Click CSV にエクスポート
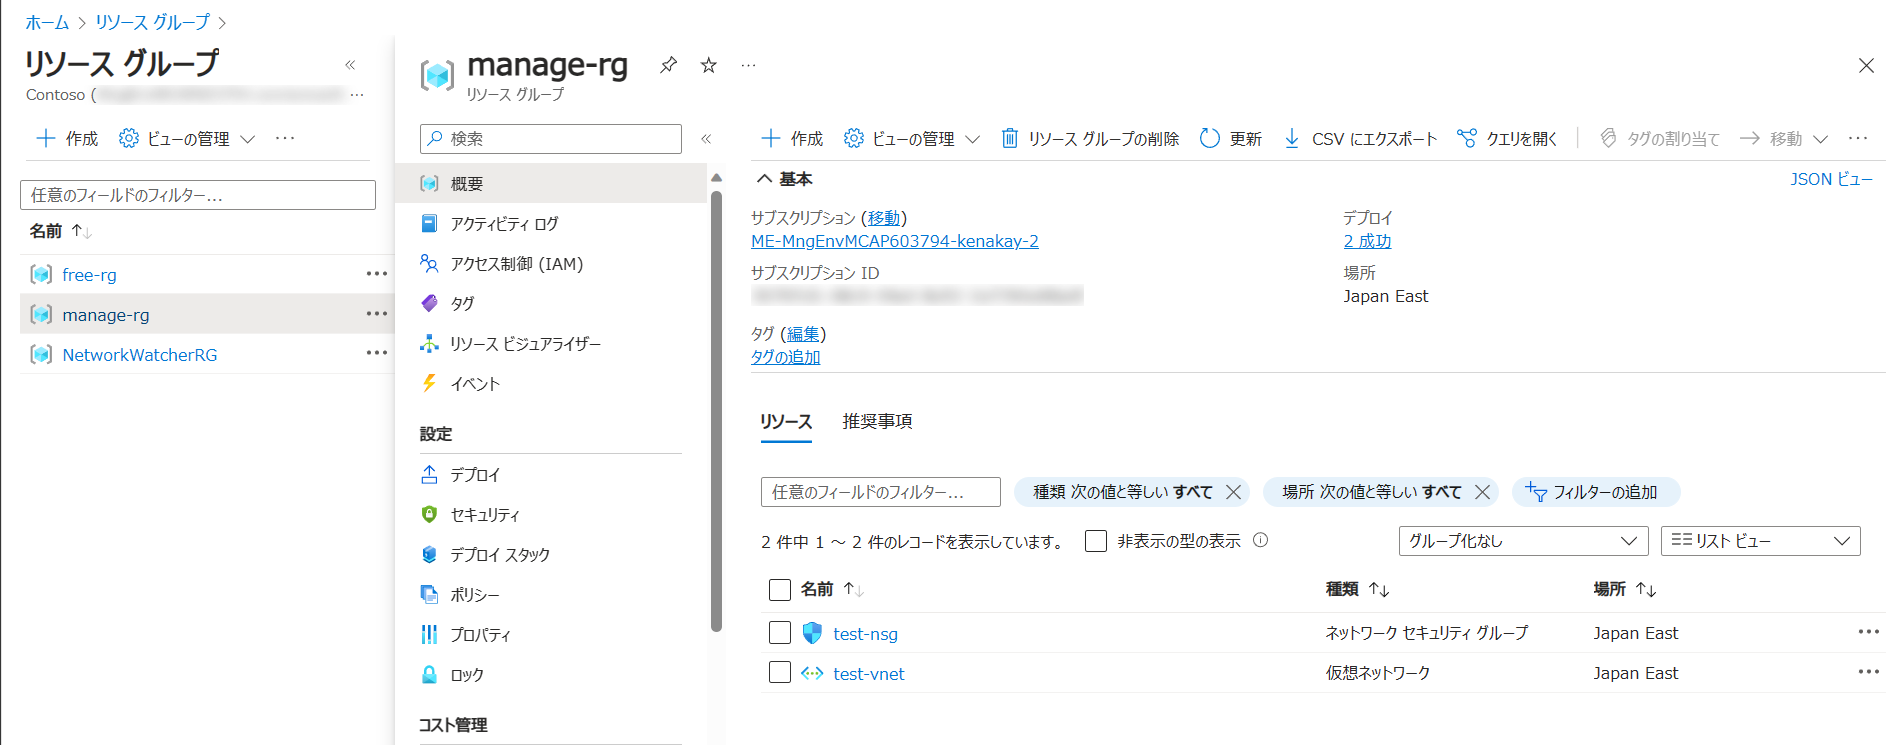1903x745 pixels. tap(1360, 139)
